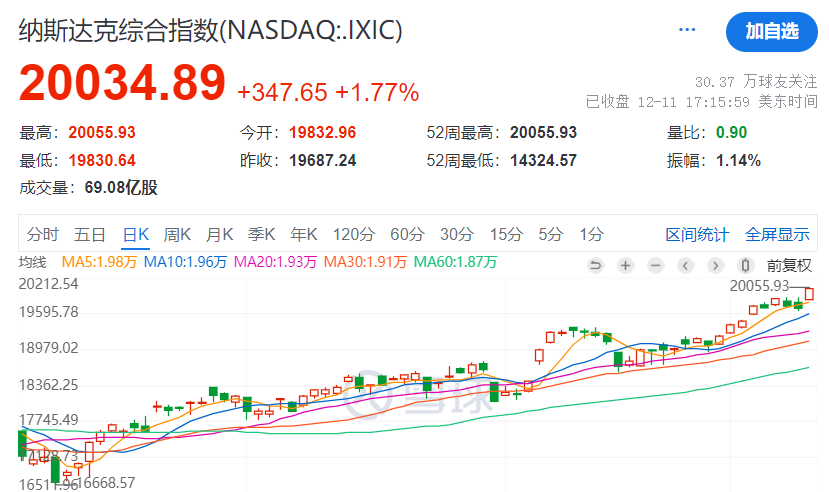Switch to the 5分 interval tab
Viewport: 829px width, 492px height.
coord(550,234)
